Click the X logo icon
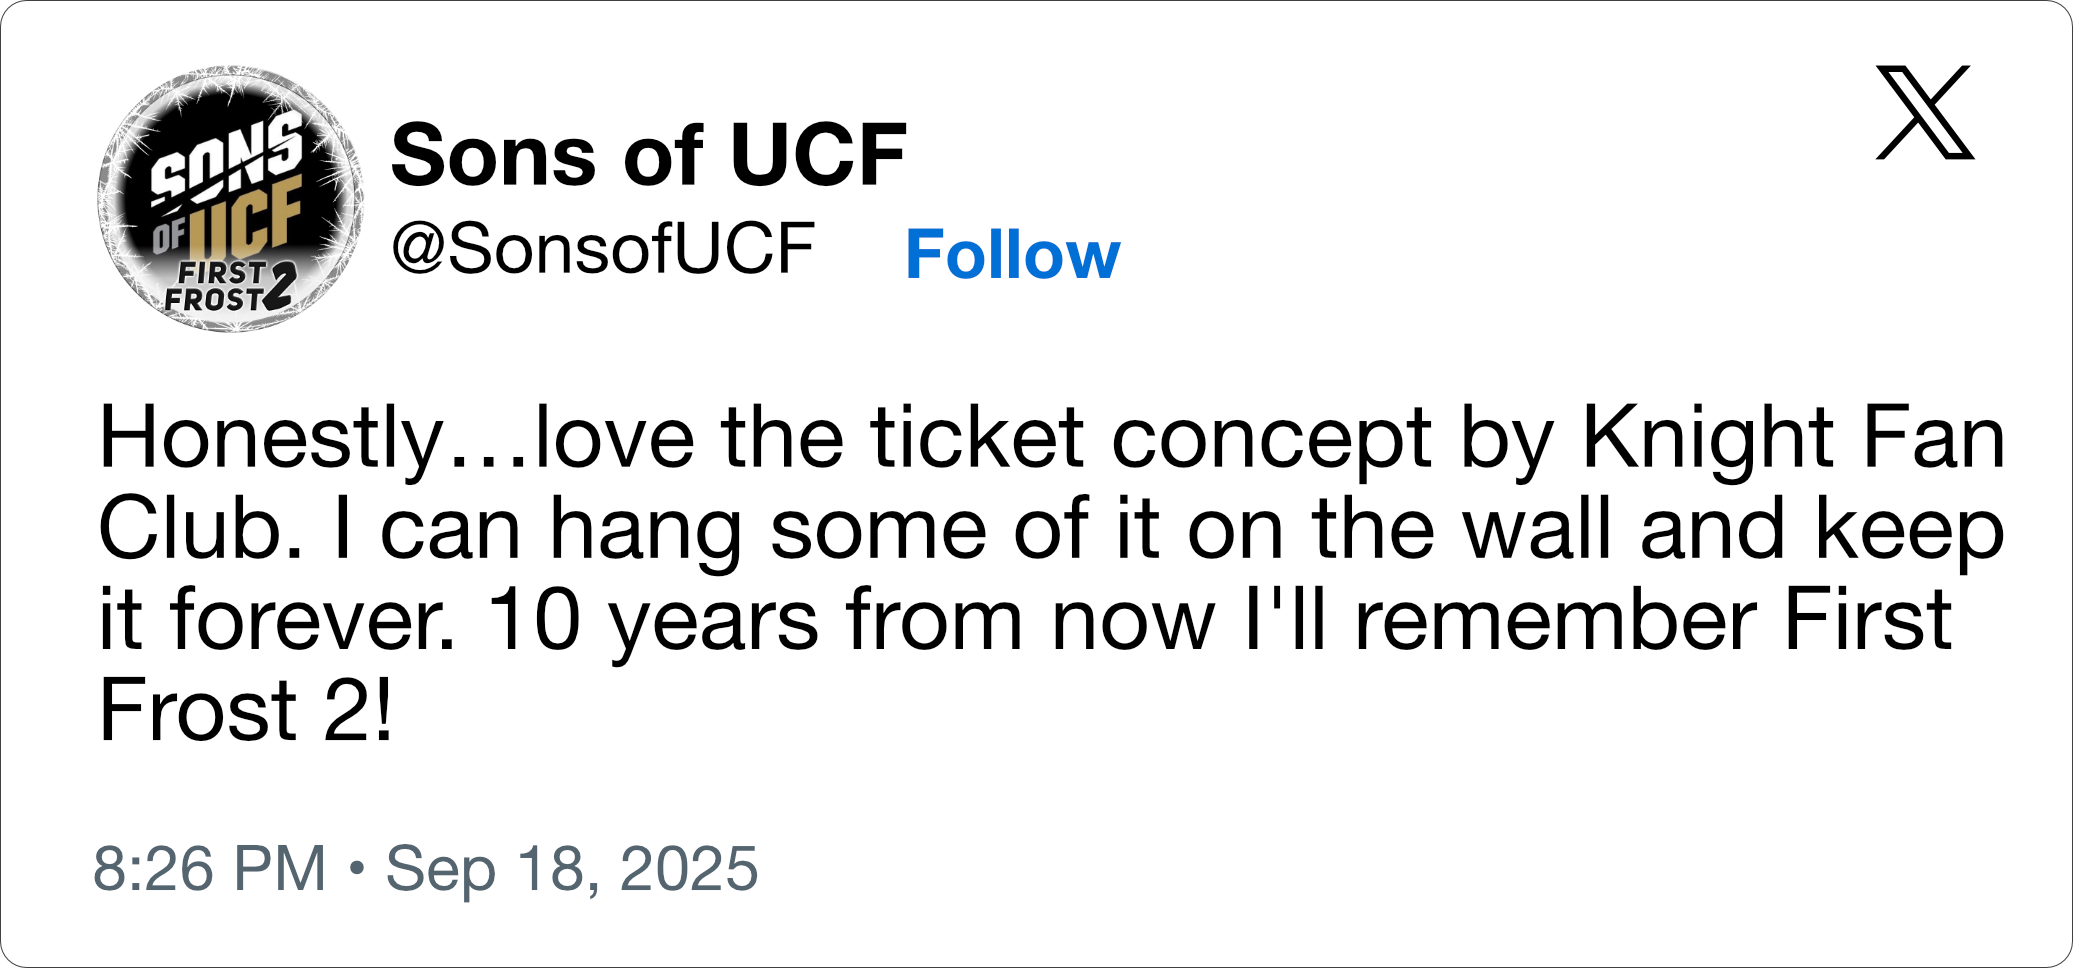Image resolution: width=2073 pixels, height=968 pixels. click(x=1924, y=113)
